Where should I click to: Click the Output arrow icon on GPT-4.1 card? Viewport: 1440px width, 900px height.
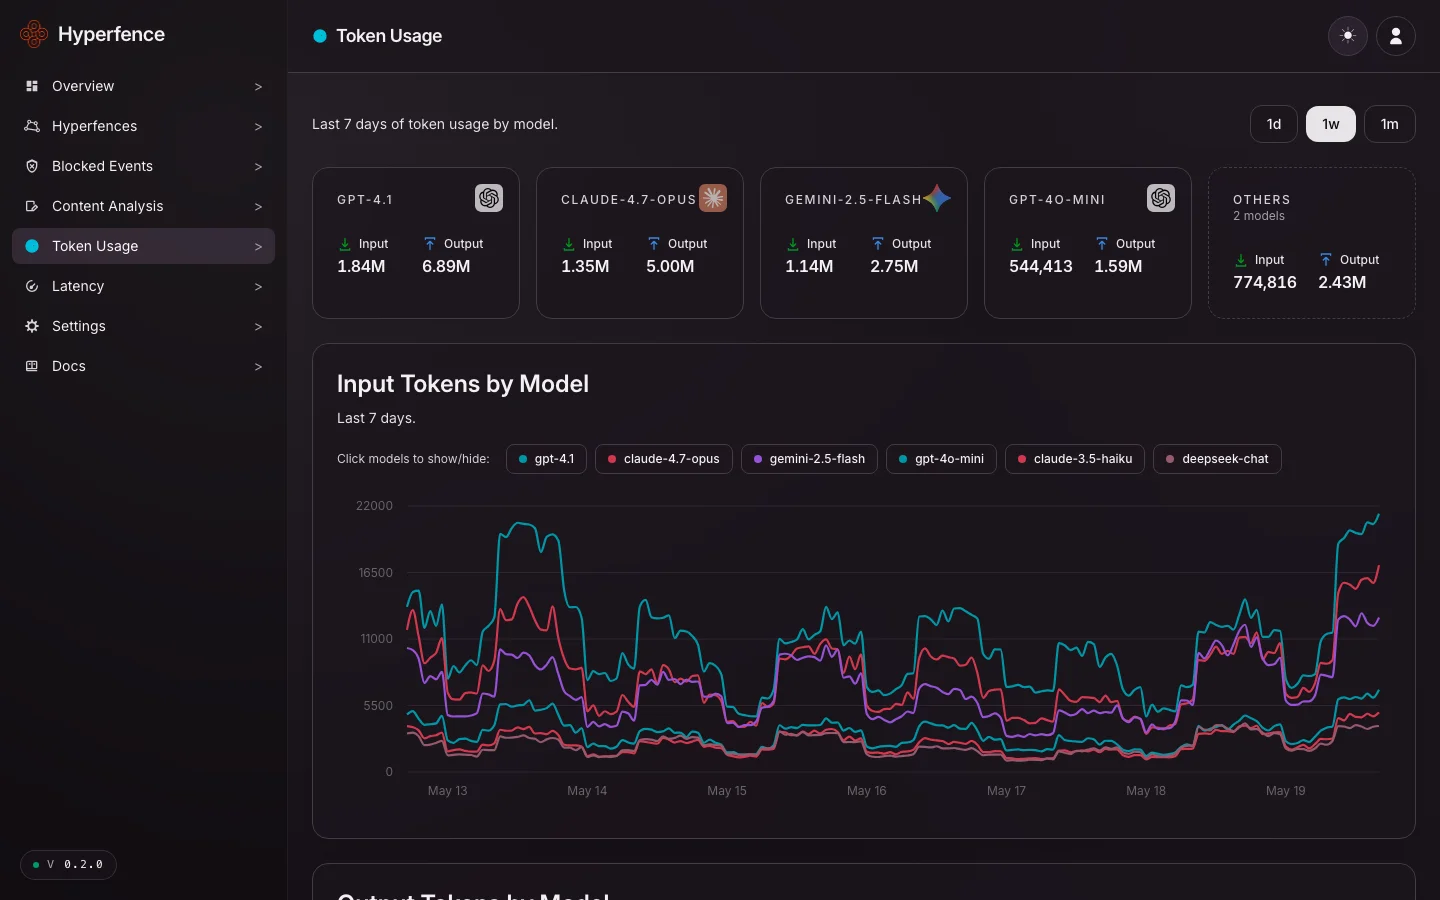coord(430,244)
